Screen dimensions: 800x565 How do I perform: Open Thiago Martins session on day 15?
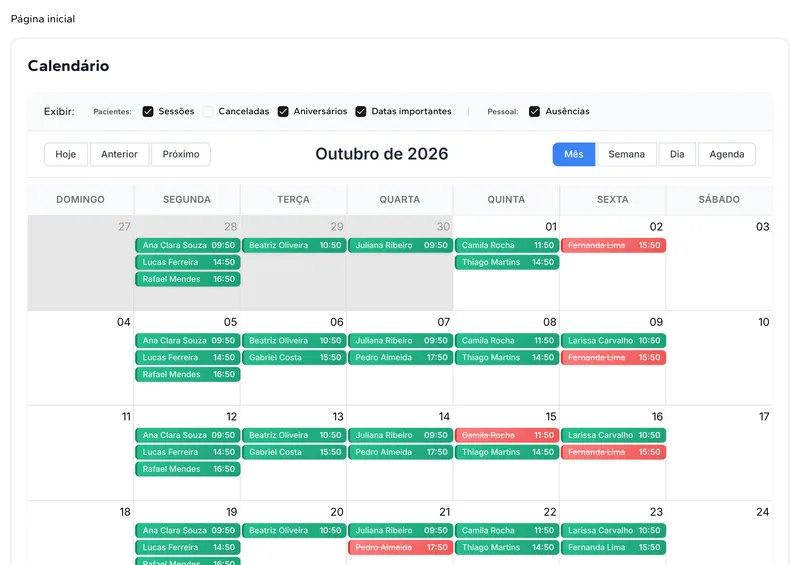click(x=507, y=452)
